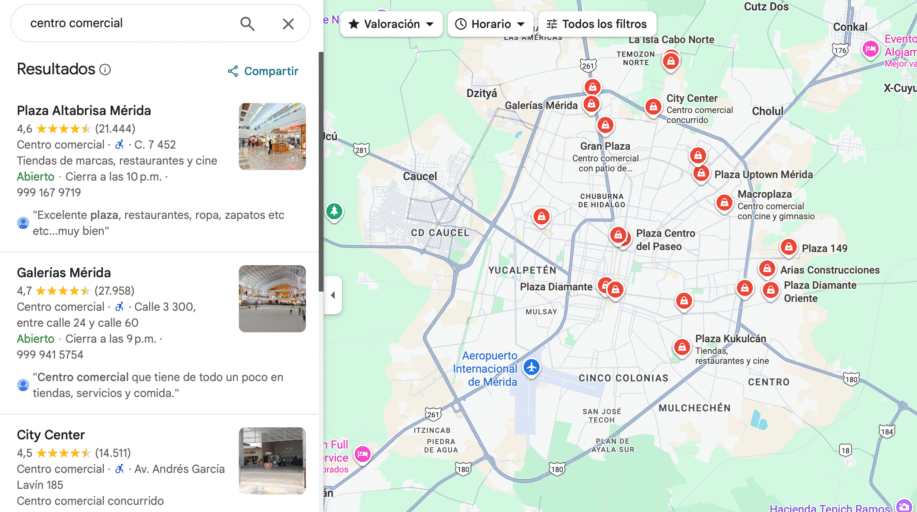
Task: Click the Gran Plaza map pin
Action: pyautogui.click(x=605, y=125)
